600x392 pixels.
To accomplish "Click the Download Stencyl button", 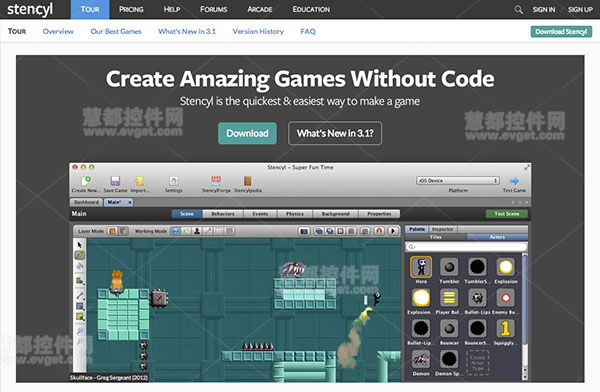I will point(561,31).
